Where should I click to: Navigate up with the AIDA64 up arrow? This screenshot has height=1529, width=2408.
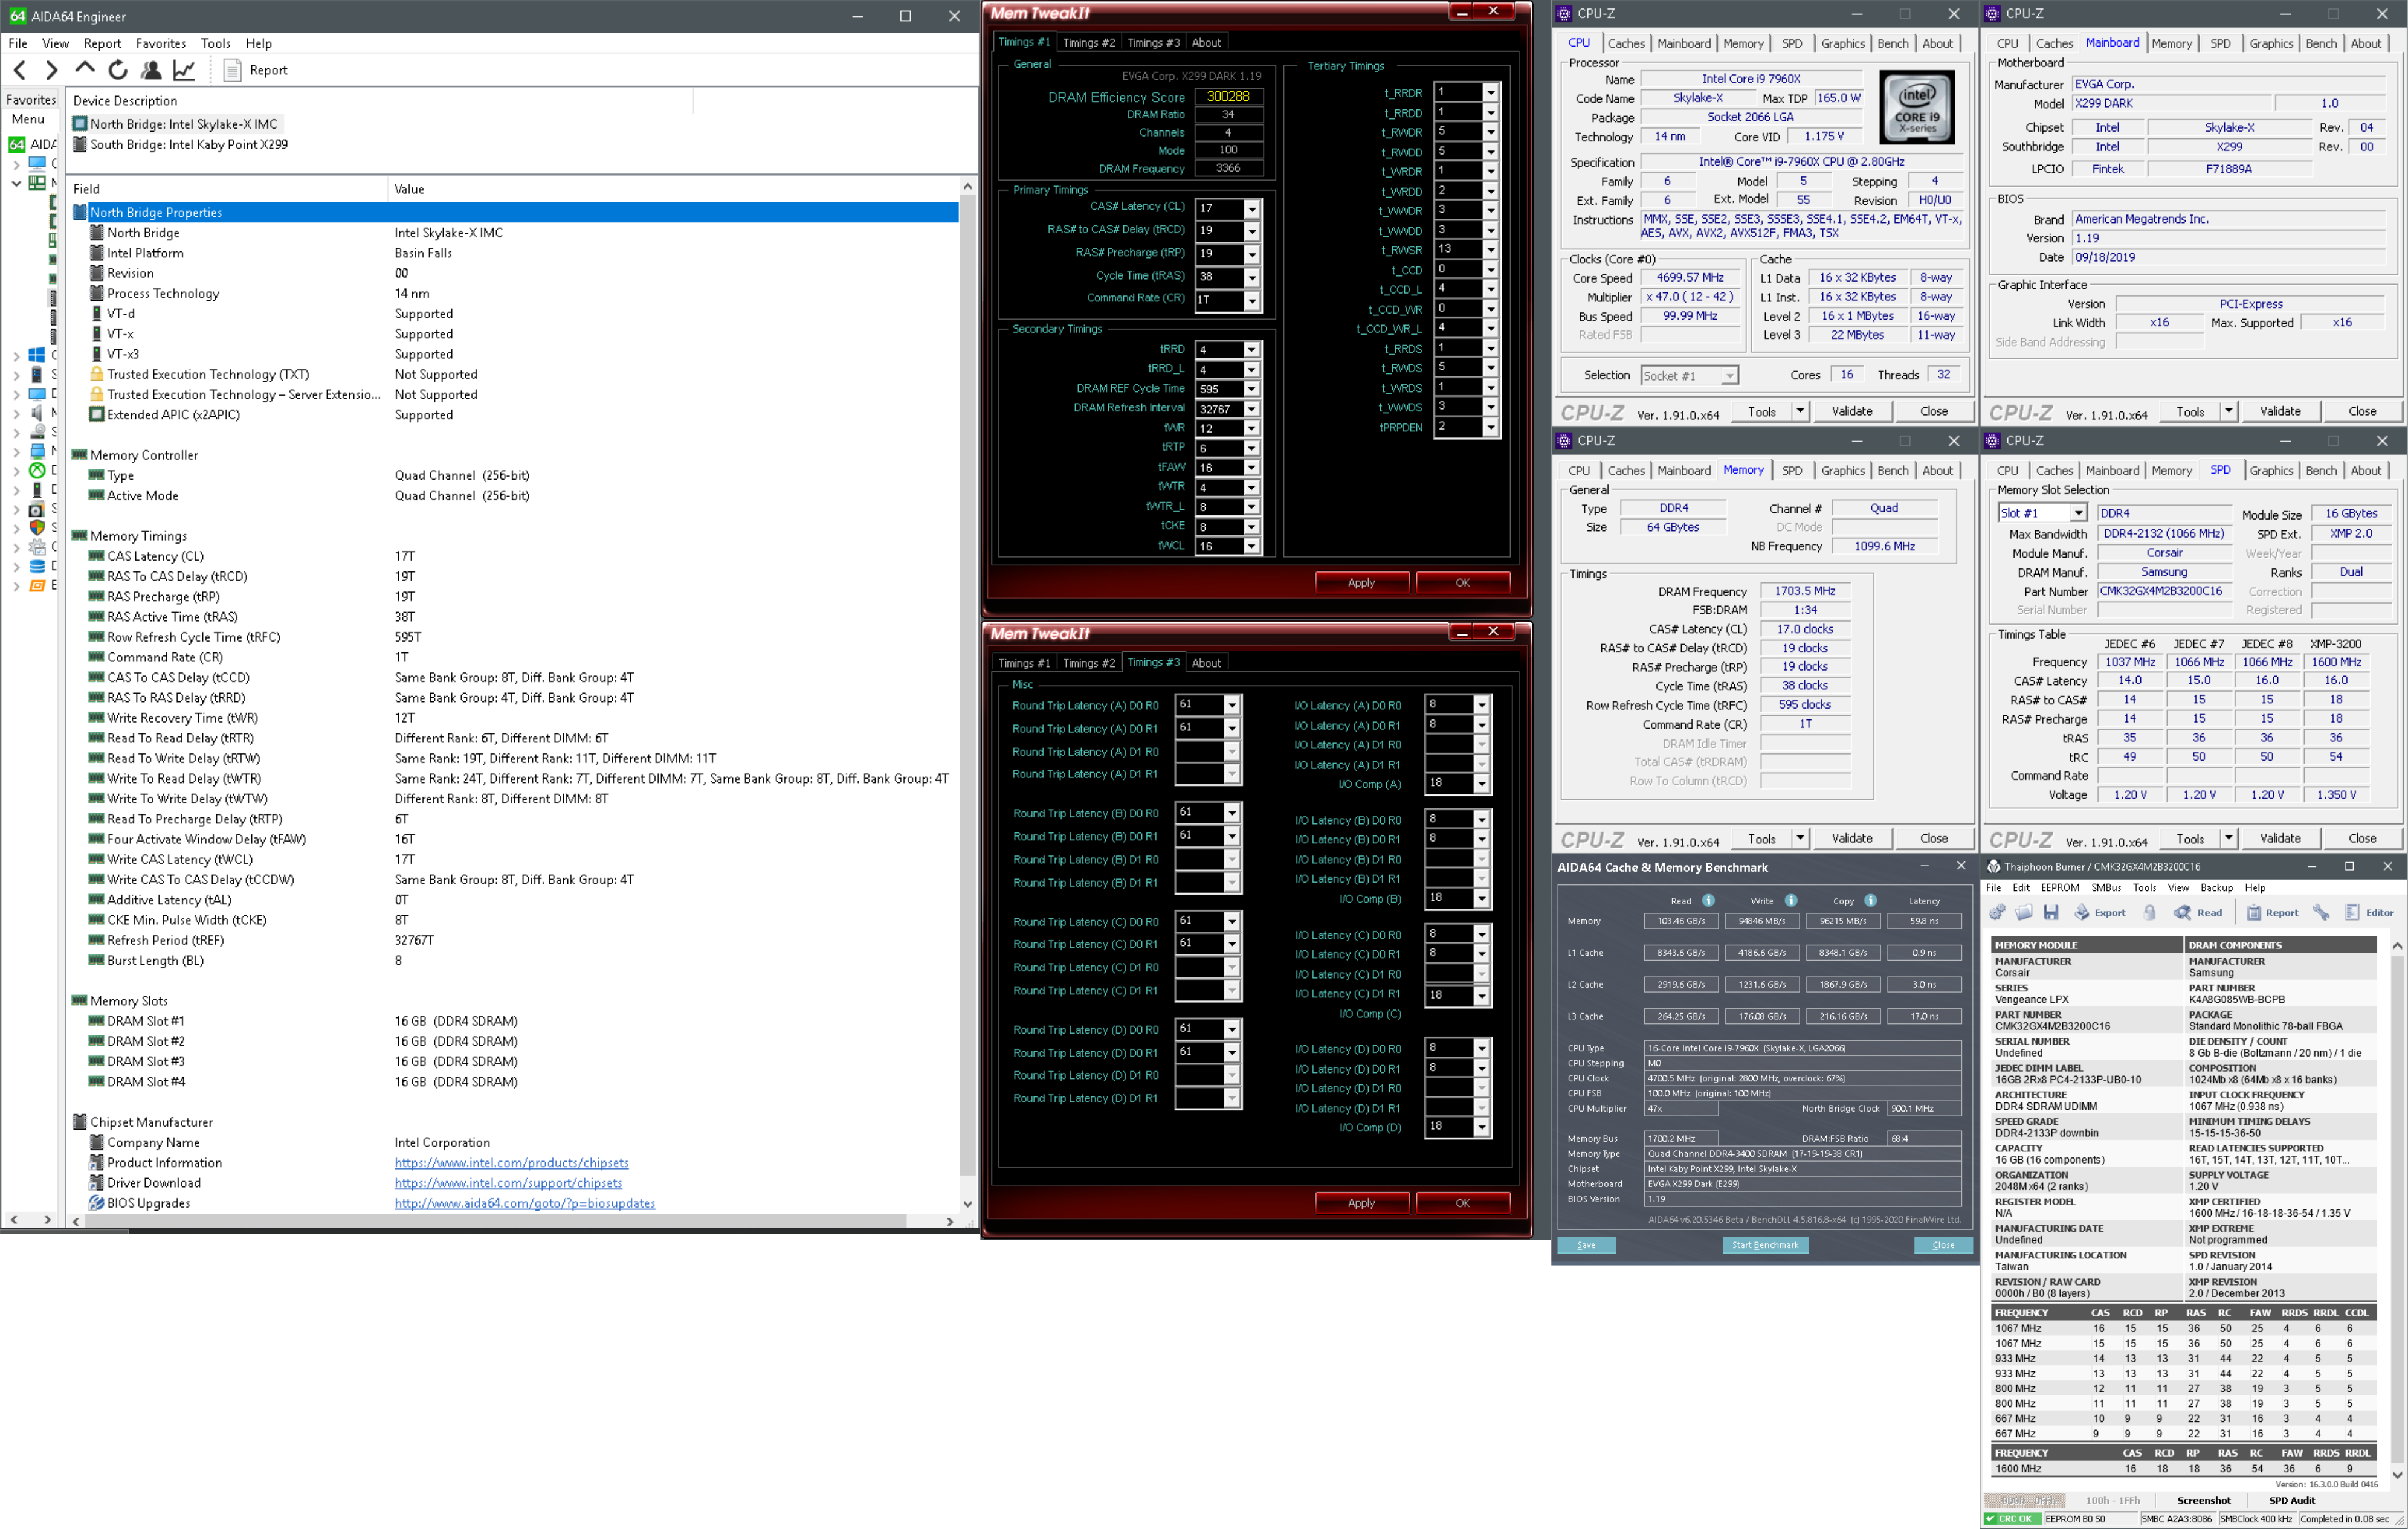(x=85, y=69)
